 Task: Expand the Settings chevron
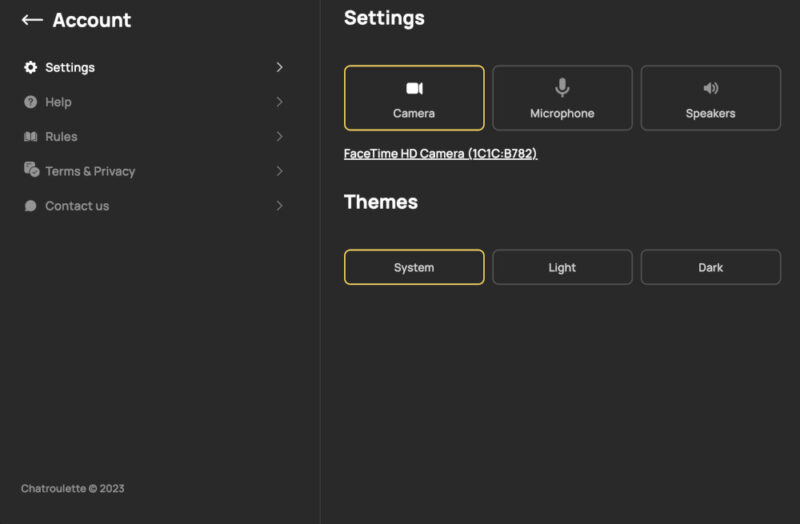click(x=279, y=67)
